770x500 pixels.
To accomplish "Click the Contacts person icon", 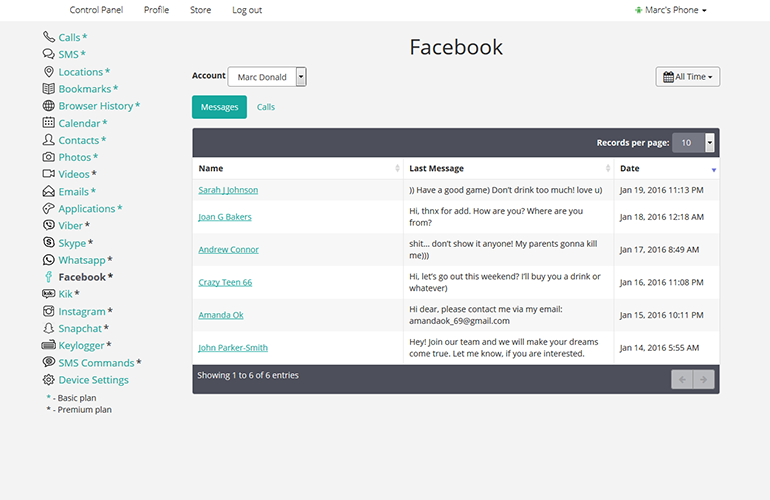I will coord(49,140).
